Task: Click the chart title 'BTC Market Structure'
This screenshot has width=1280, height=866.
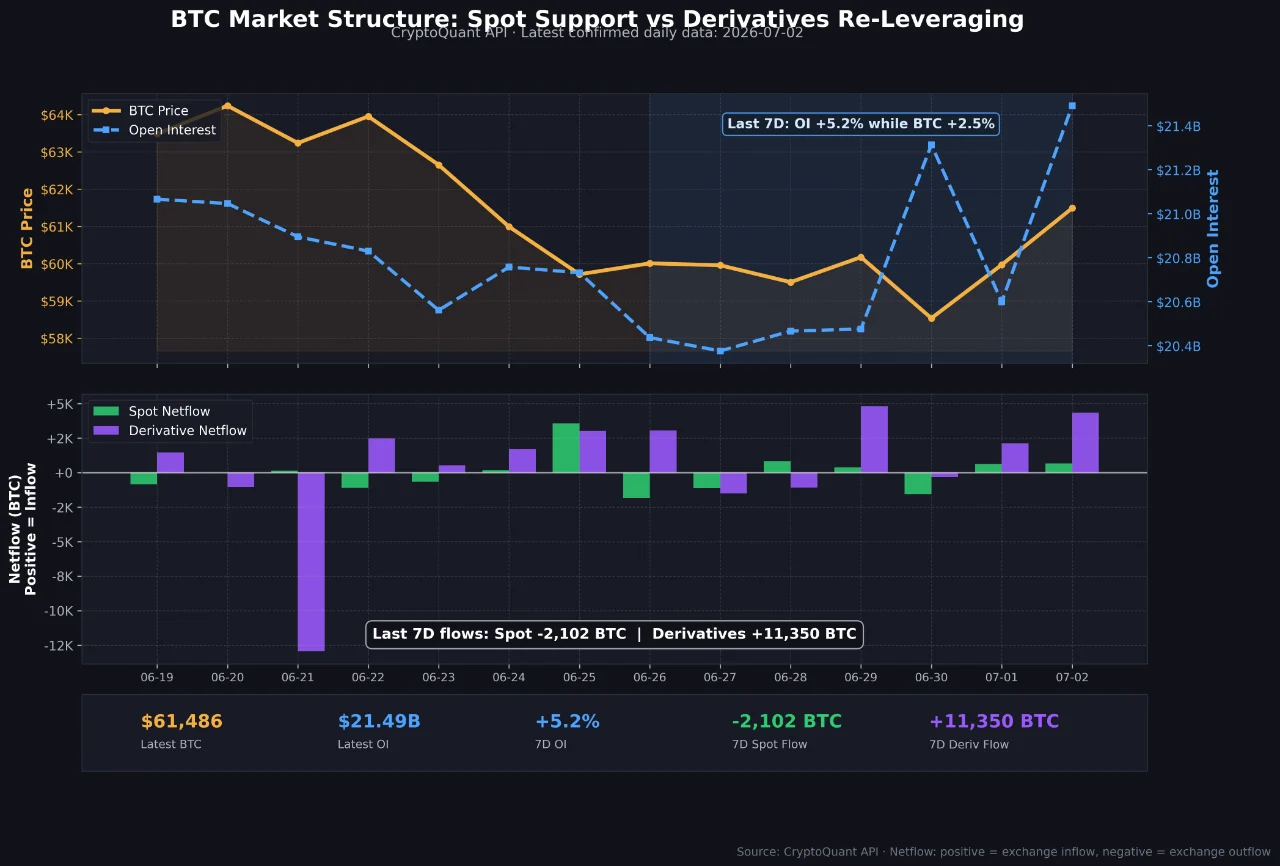Action: tap(597, 19)
